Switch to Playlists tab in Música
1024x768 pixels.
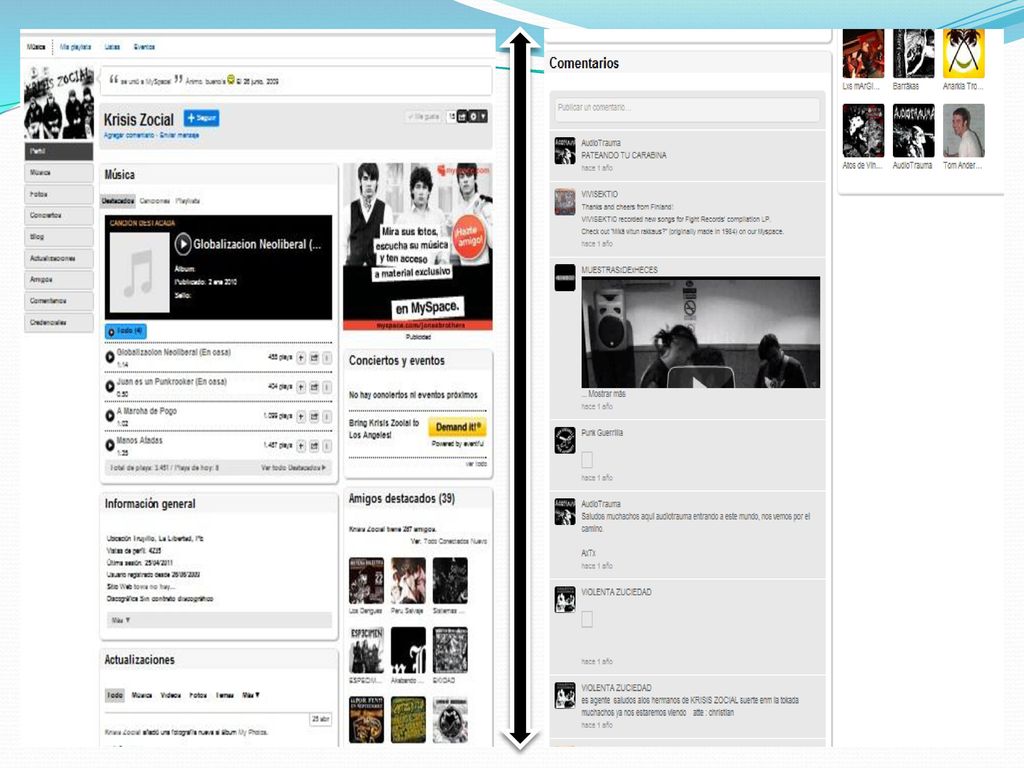point(187,200)
